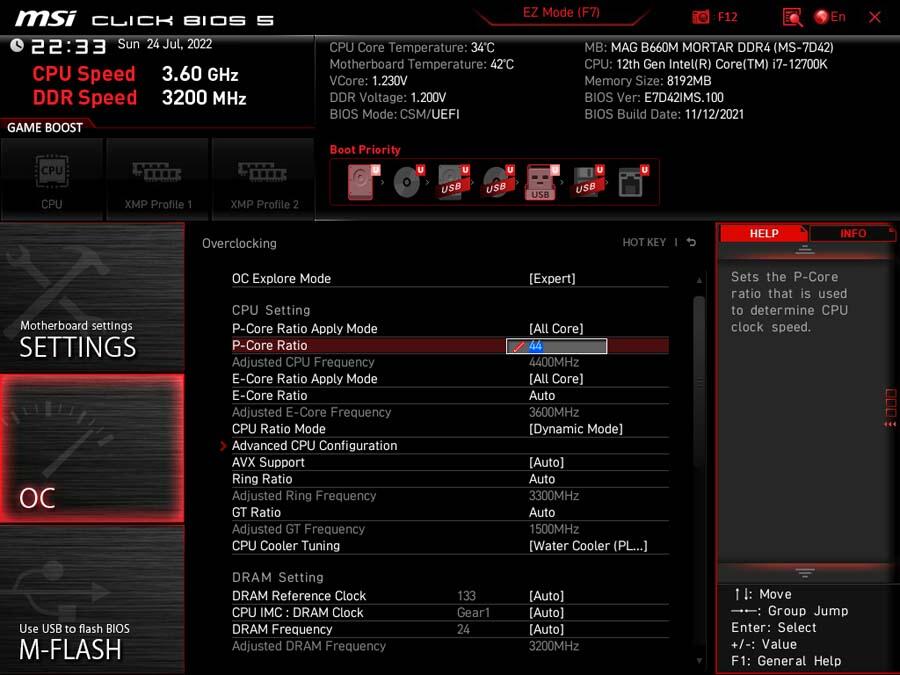Click the Gear1 value in IMC row
The height and width of the screenshot is (675, 900).
(474, 612)
